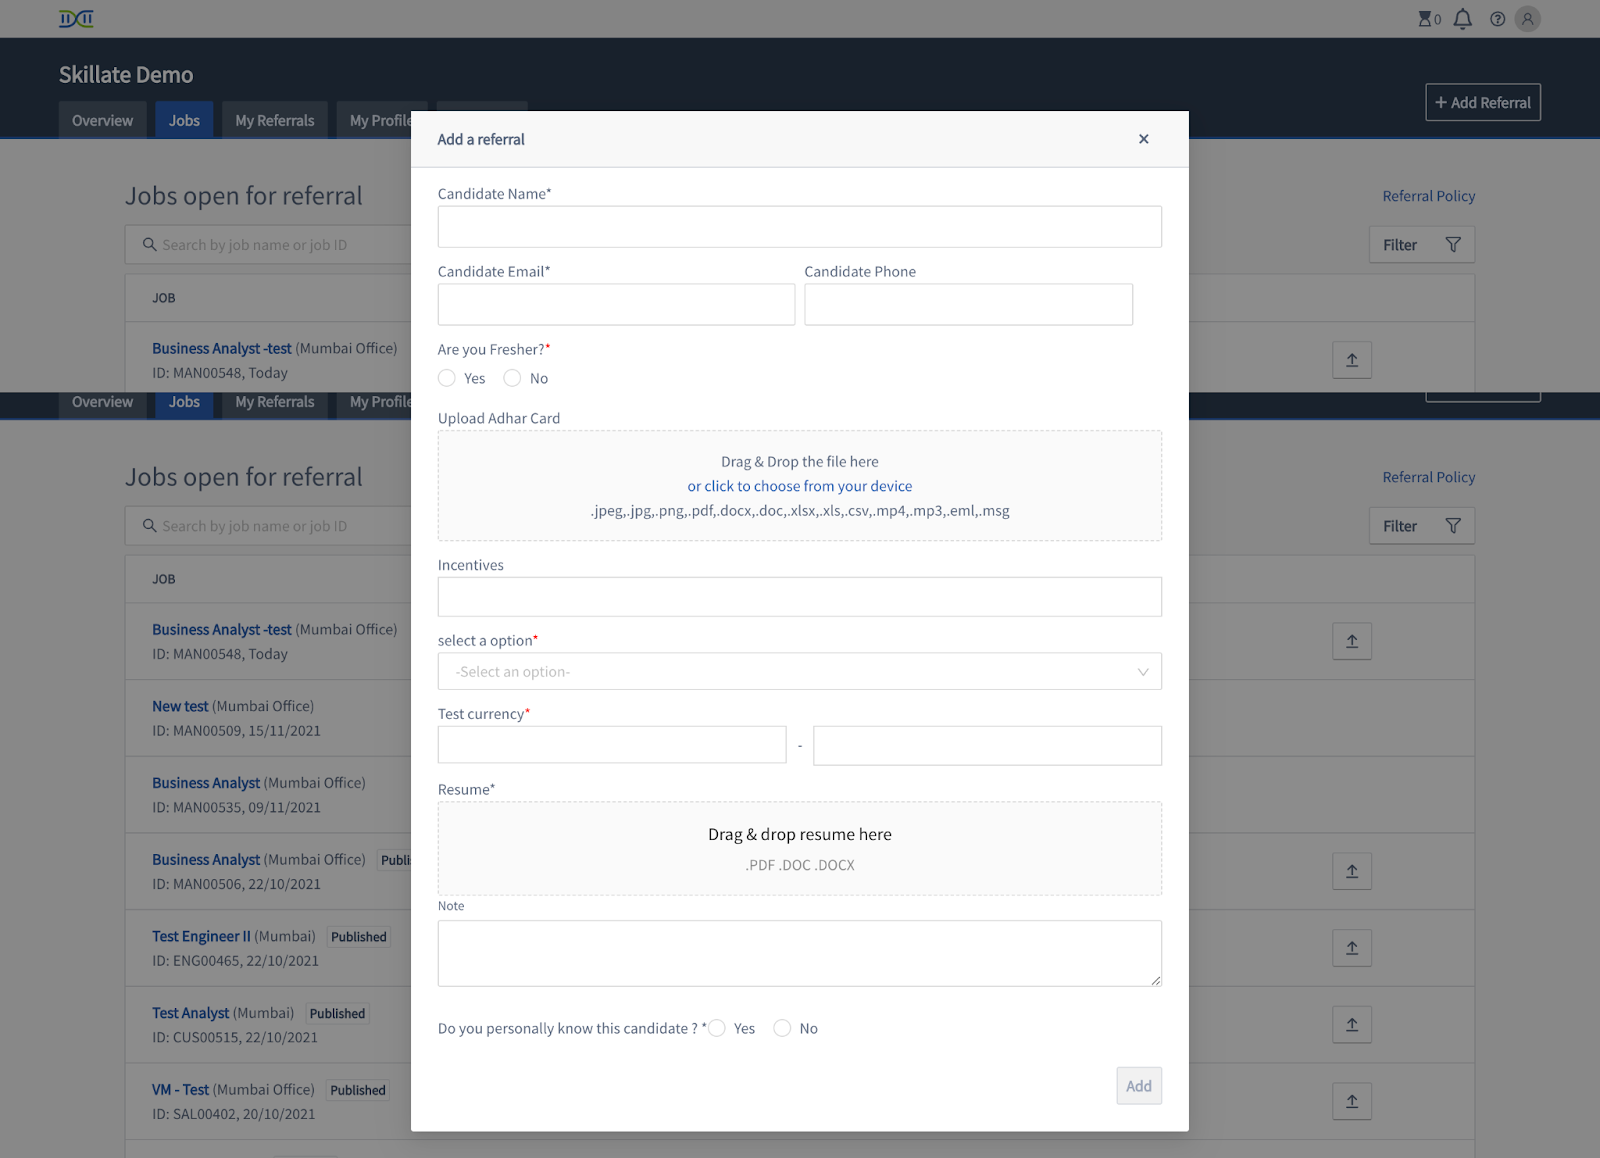Click the Candidate Name input field
Image resolution: width=1600 pixels, height=1158 pixels.
pos(800,227)
